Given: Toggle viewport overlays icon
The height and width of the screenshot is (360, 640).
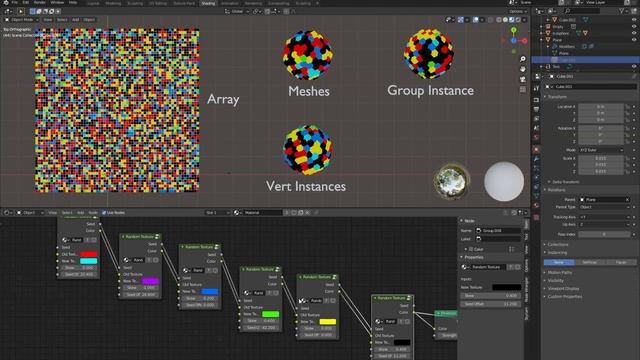Looking at the screenshot, I should [x=476, y=20].
